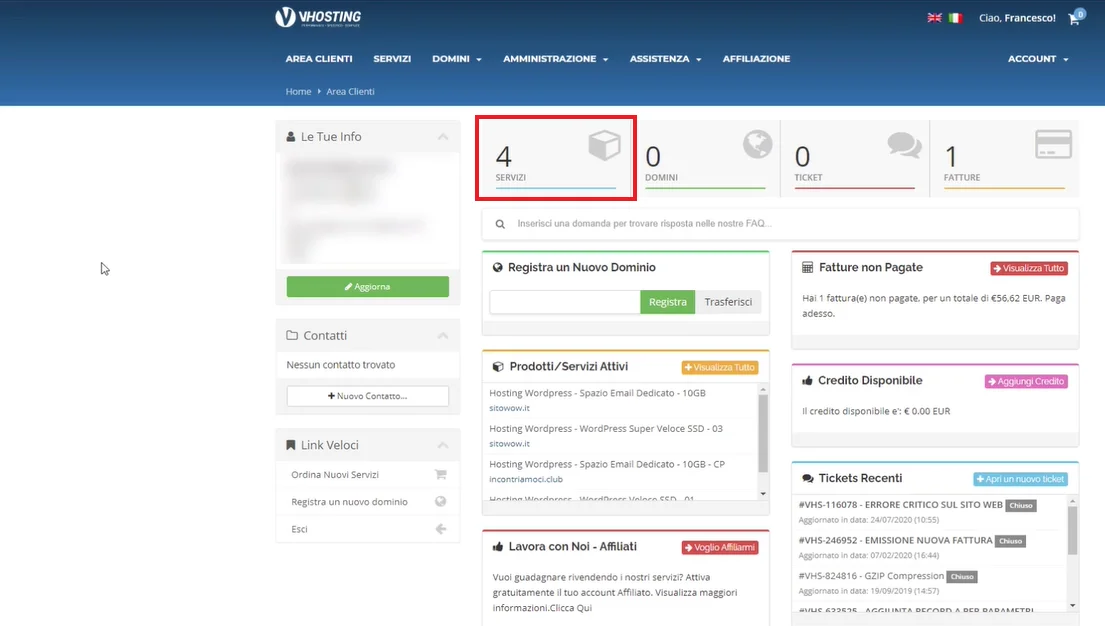This screenshot has height=626, width=1105.
Task: Click Visualizza Tutto for unpaid invoices
Action: 1029,268
